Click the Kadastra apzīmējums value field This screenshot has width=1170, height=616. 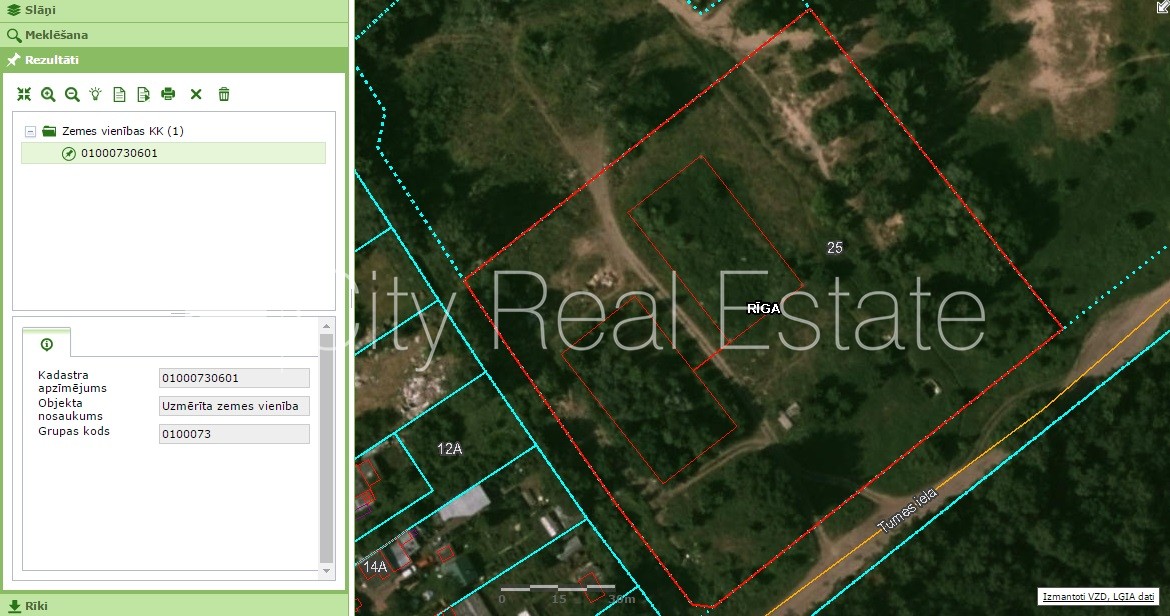click(x=234, y=378)
